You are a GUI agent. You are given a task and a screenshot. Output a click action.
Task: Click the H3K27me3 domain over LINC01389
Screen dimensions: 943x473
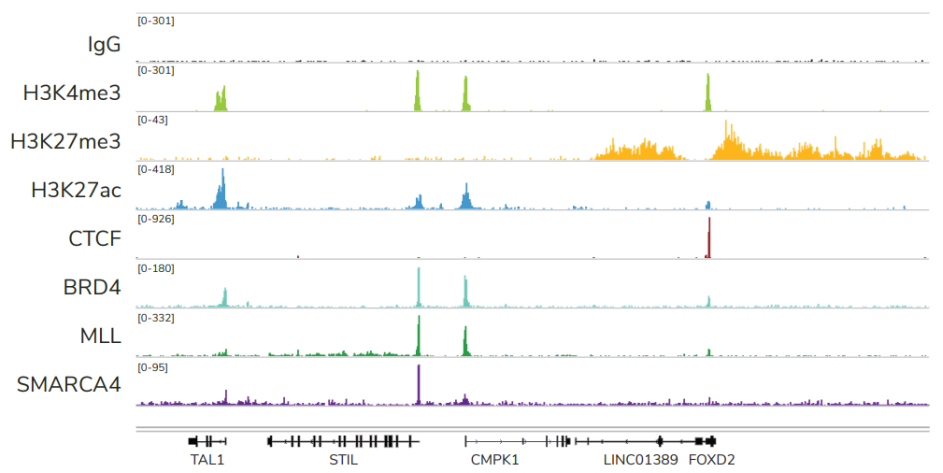click(x=639, y=150)
